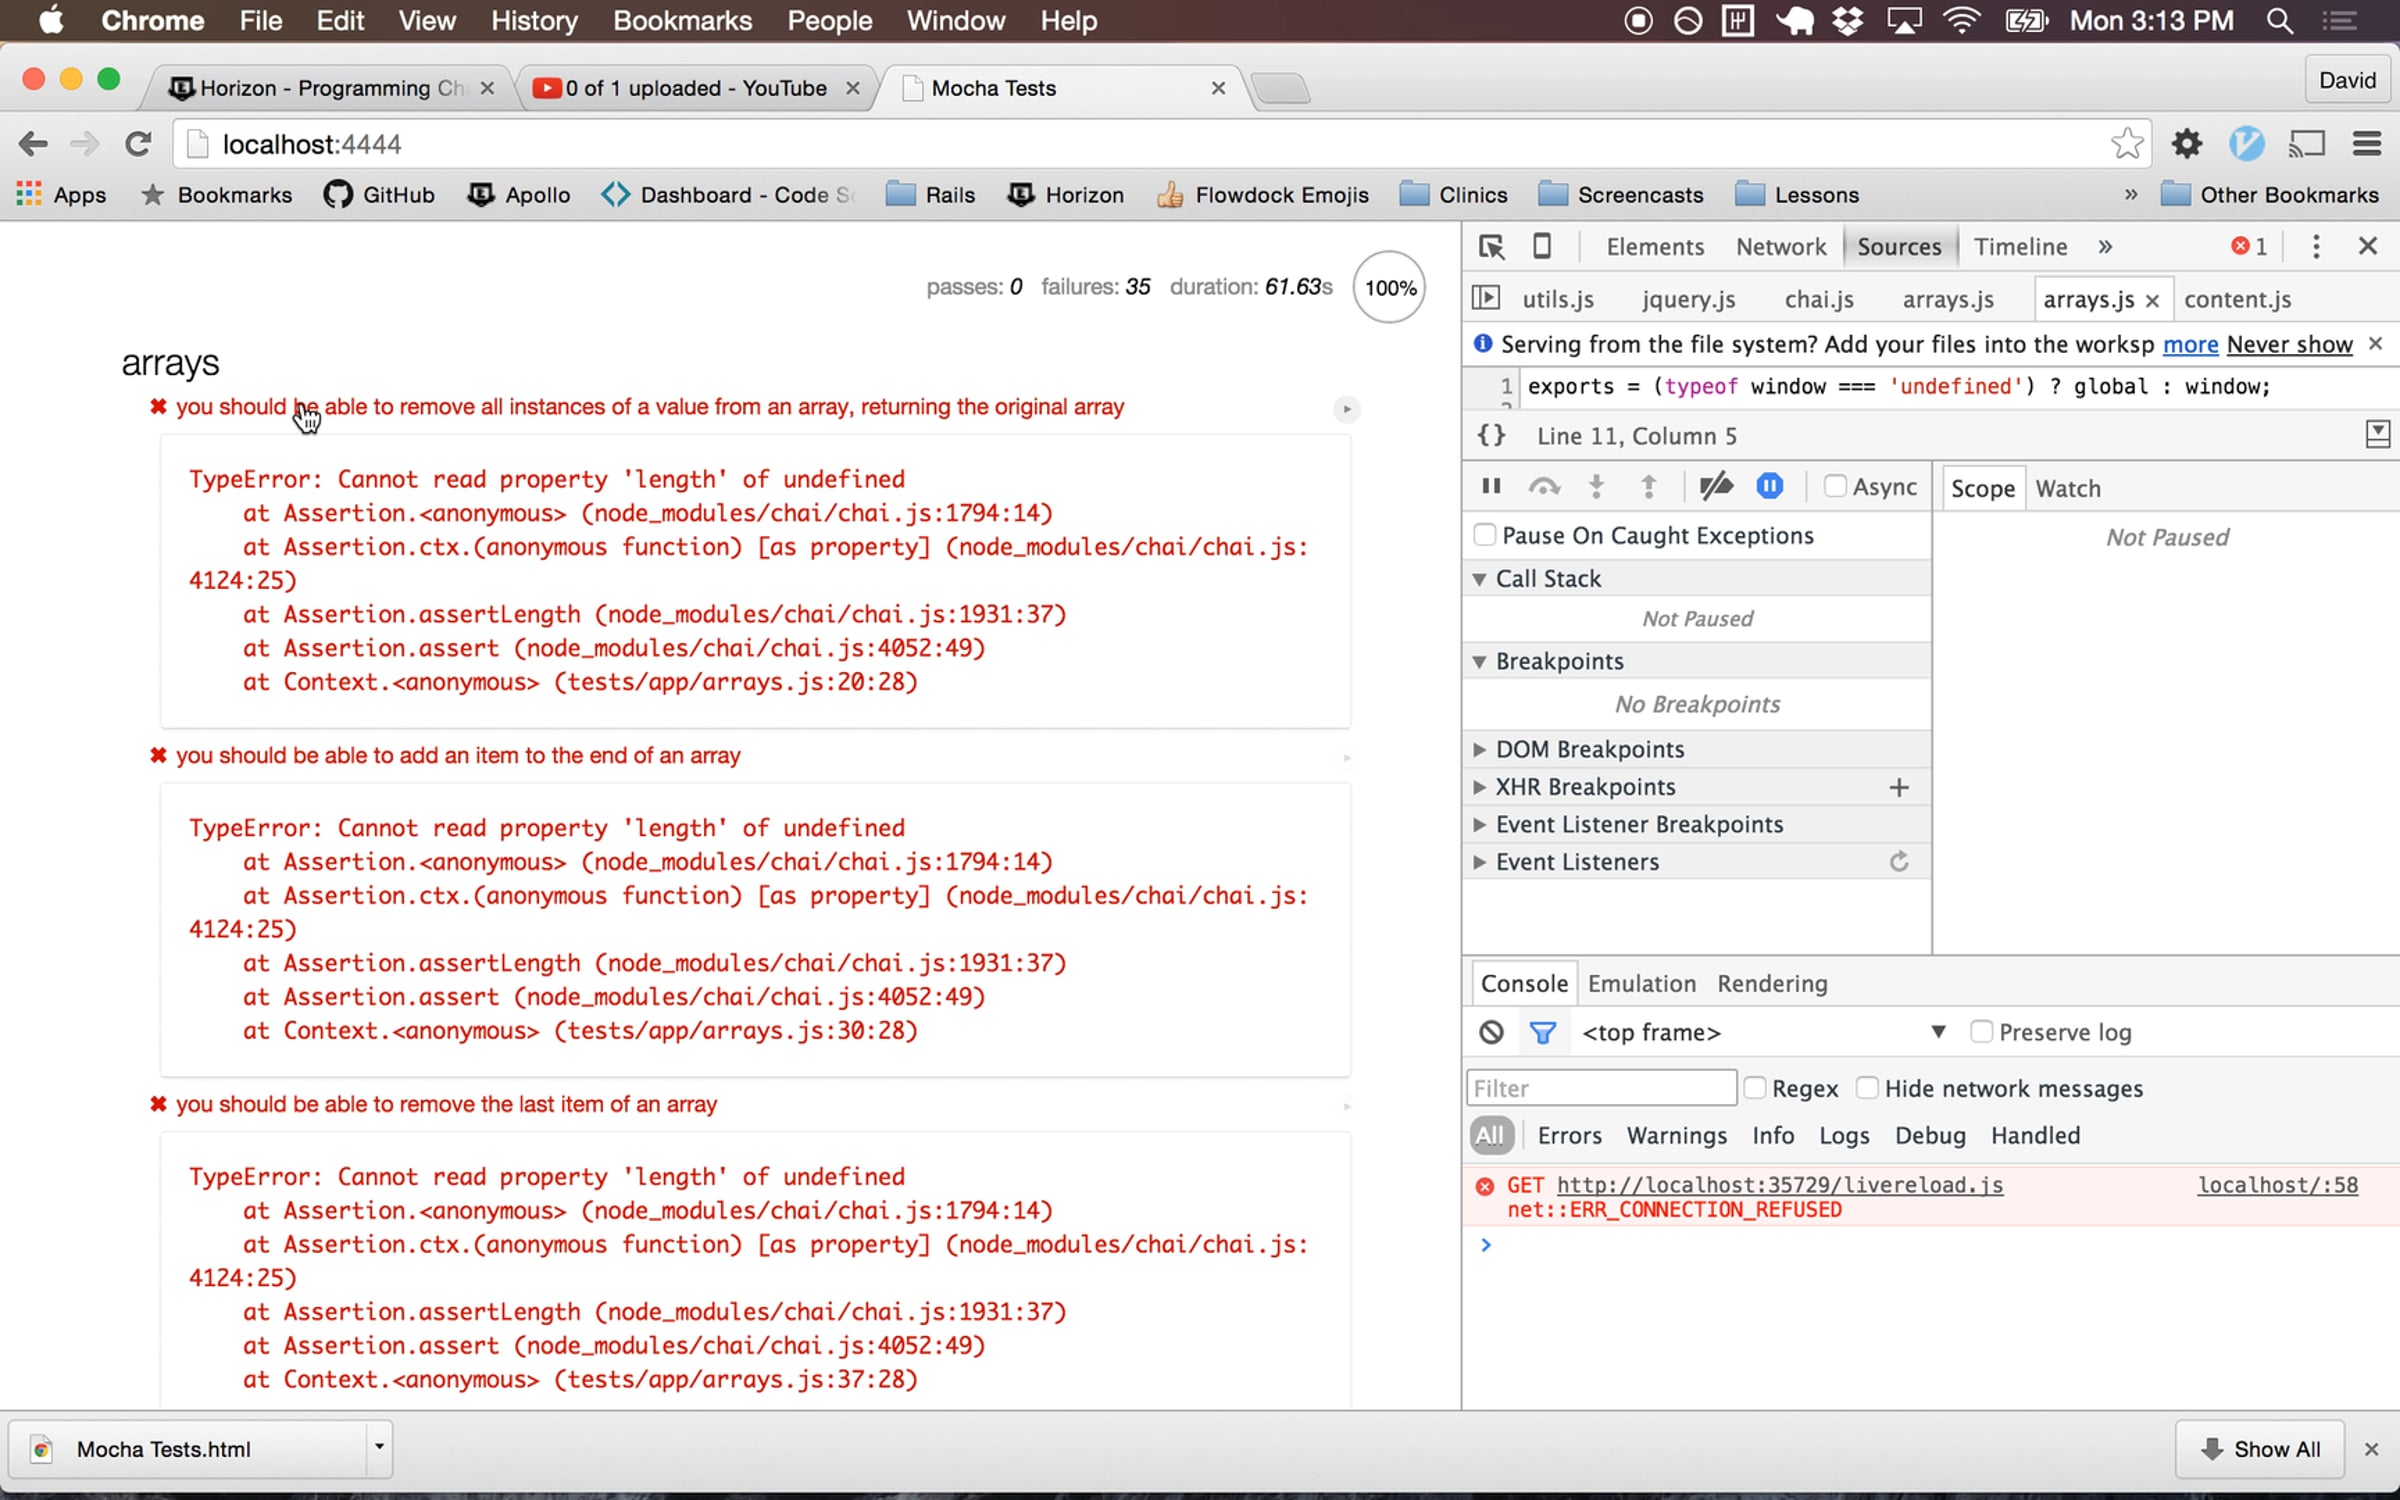This screenshot has height=1500, width=2400.
Task: Click the gear extension icon in toolbar
Action: point(2187,144)
